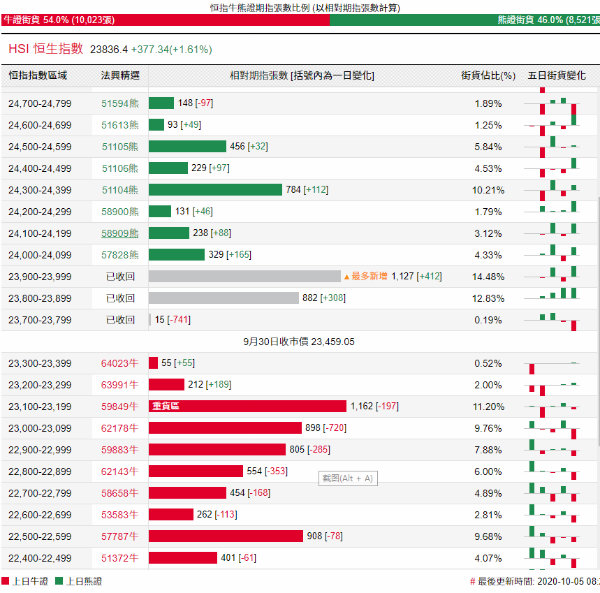Click the 11.20% share value

[x=488, y=407]
